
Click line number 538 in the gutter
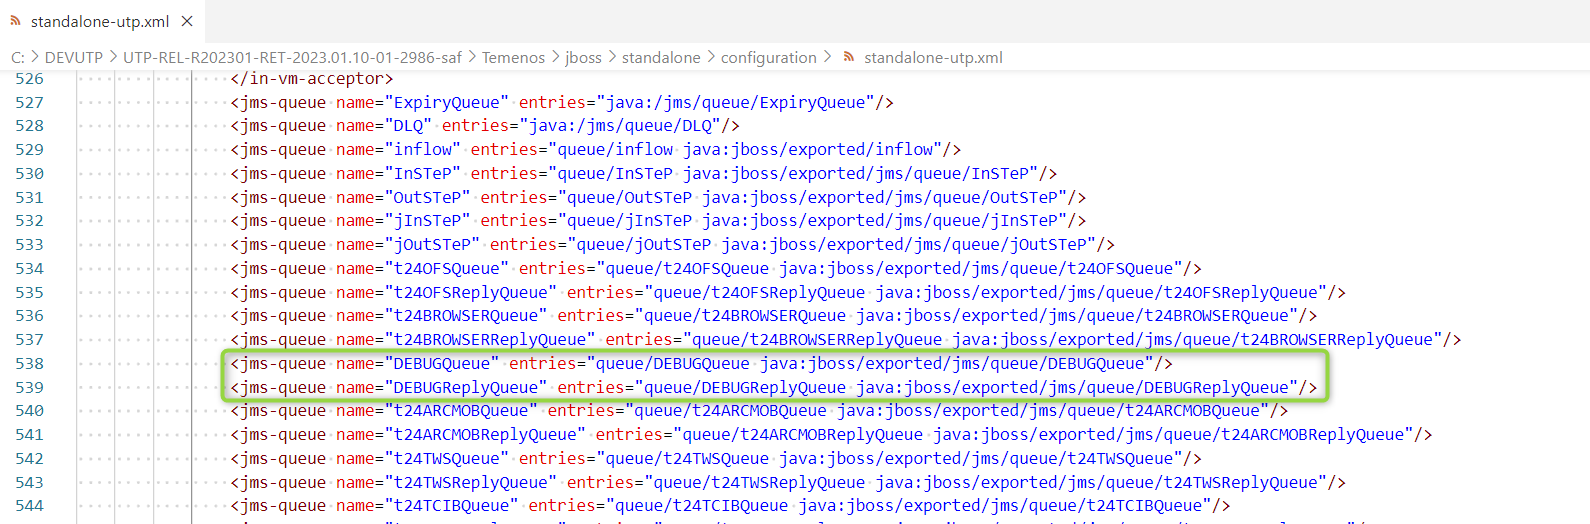(x=30, y=363)
